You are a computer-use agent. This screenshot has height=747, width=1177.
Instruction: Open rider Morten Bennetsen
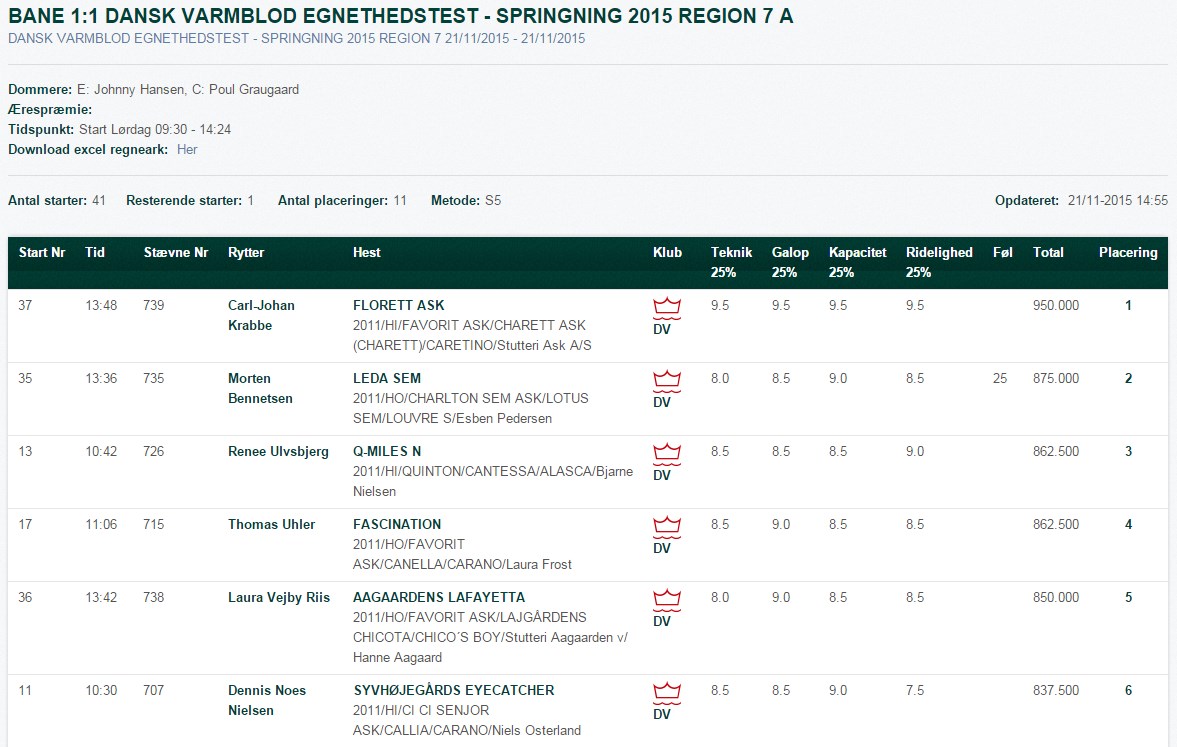[260, 388]
